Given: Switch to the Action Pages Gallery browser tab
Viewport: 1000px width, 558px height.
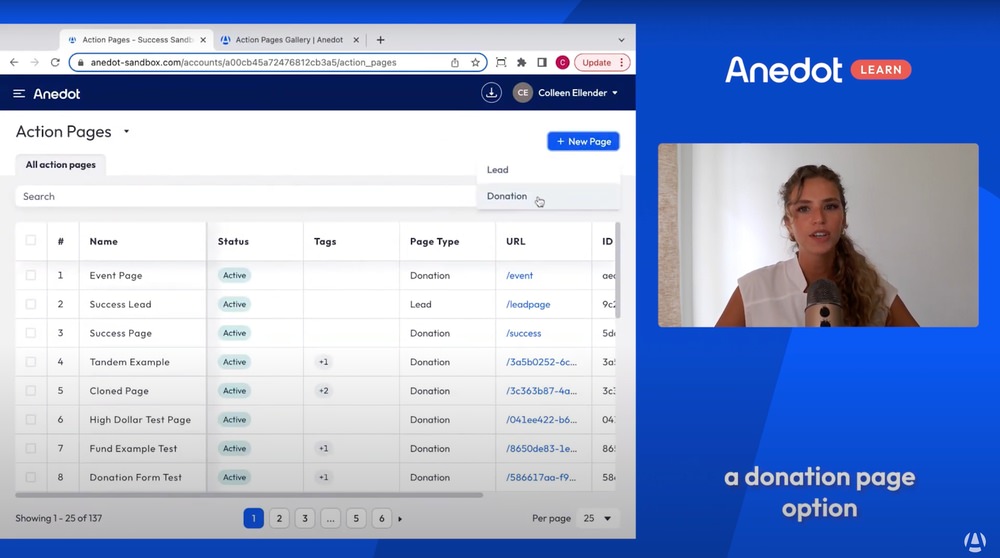Looking at the screenshot, I should (289, 40).
